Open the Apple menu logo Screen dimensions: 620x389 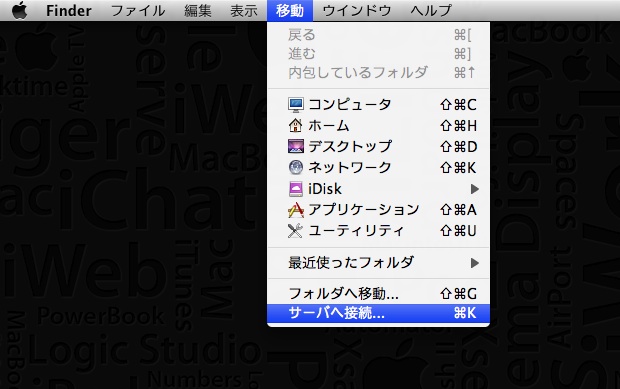click(x=19, y=10)
